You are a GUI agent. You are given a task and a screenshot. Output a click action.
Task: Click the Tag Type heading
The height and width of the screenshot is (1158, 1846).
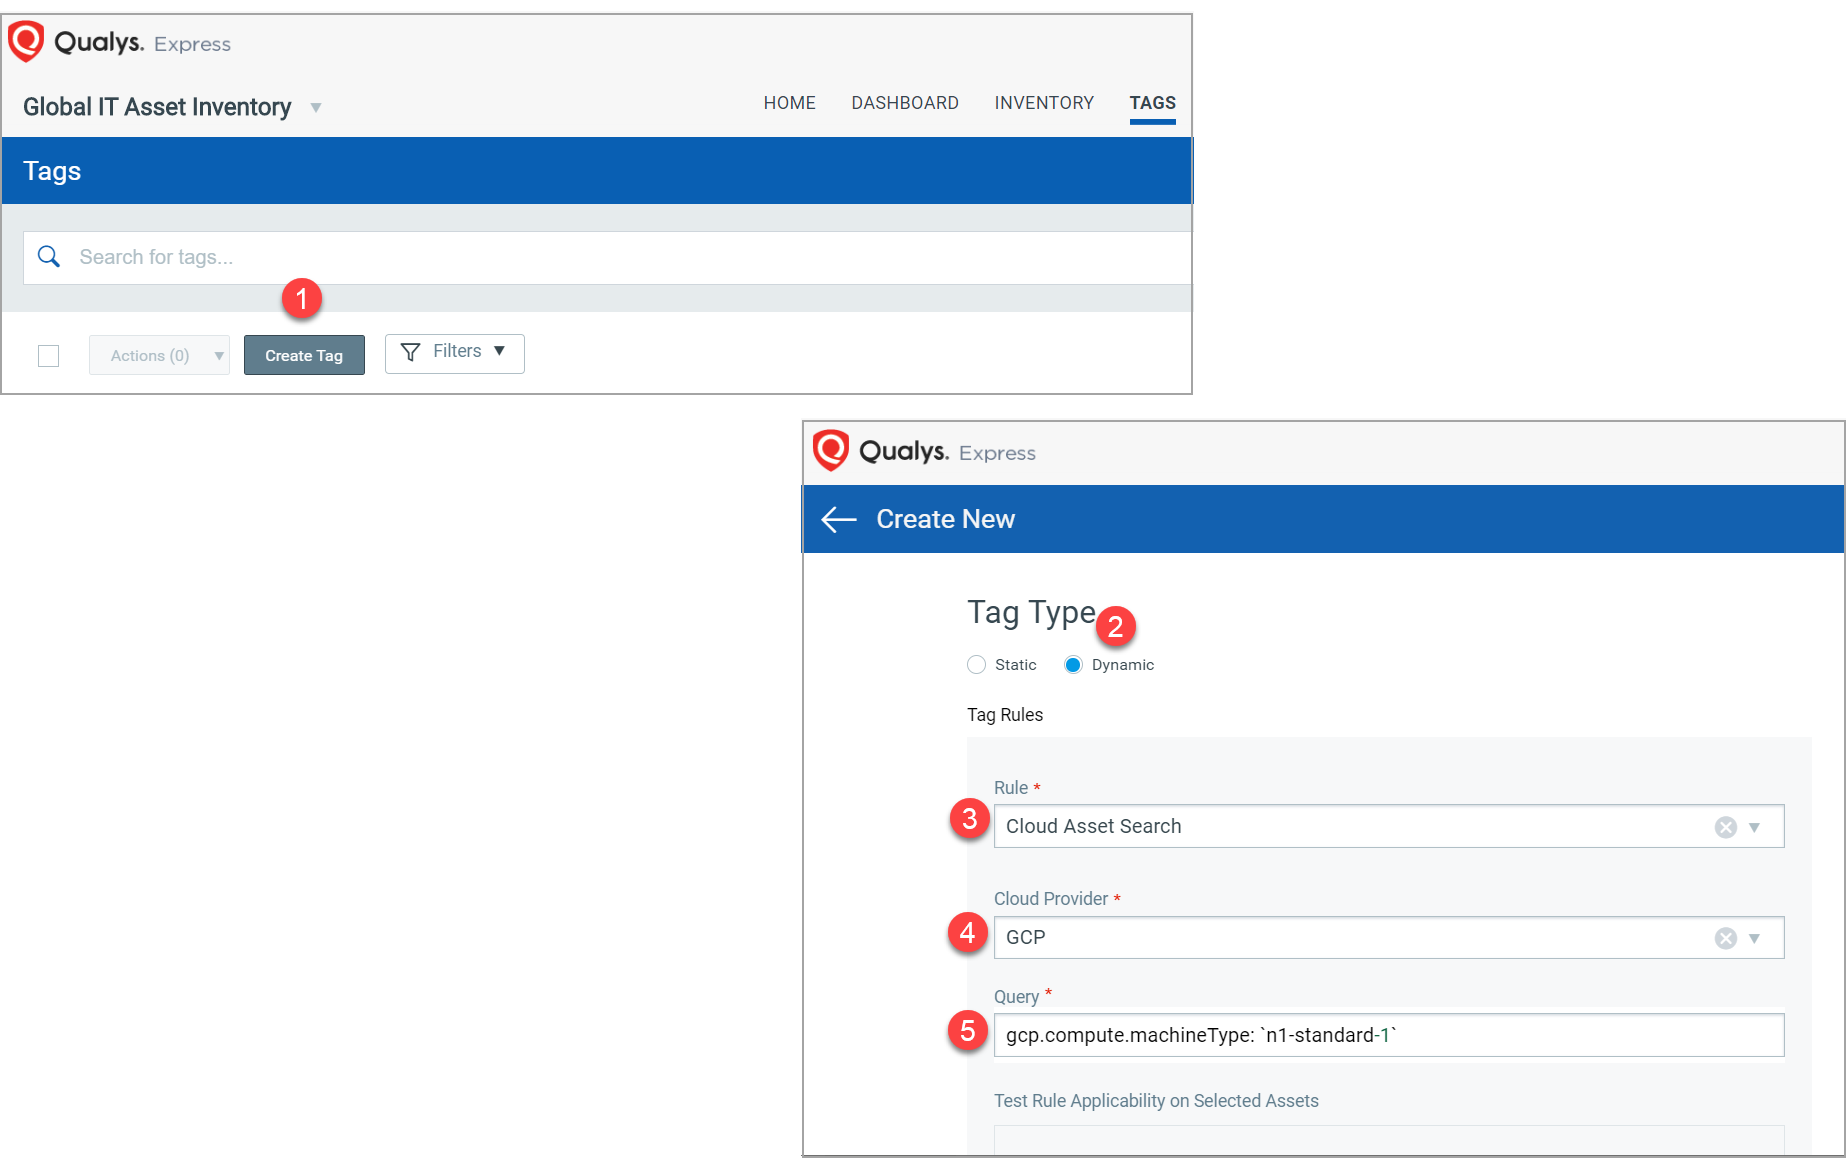tap(1031, 613)
